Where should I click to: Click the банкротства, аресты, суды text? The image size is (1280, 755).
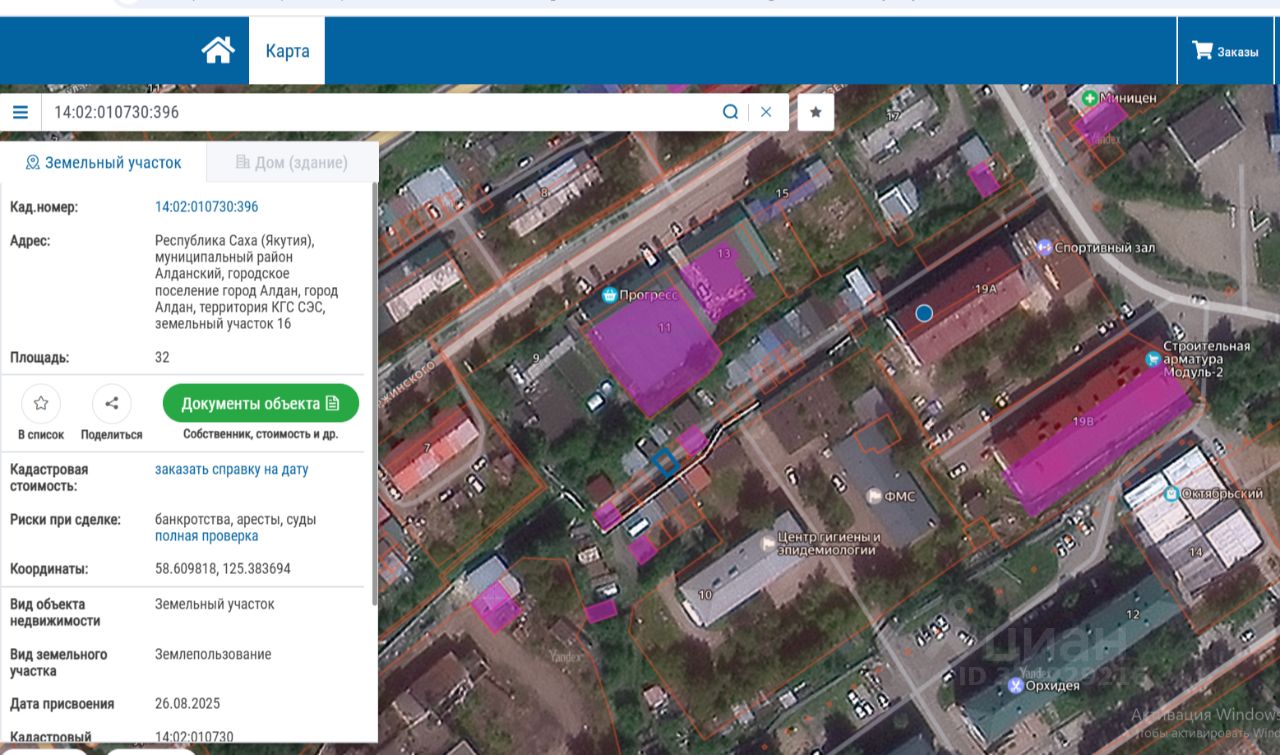click(235, 519)
